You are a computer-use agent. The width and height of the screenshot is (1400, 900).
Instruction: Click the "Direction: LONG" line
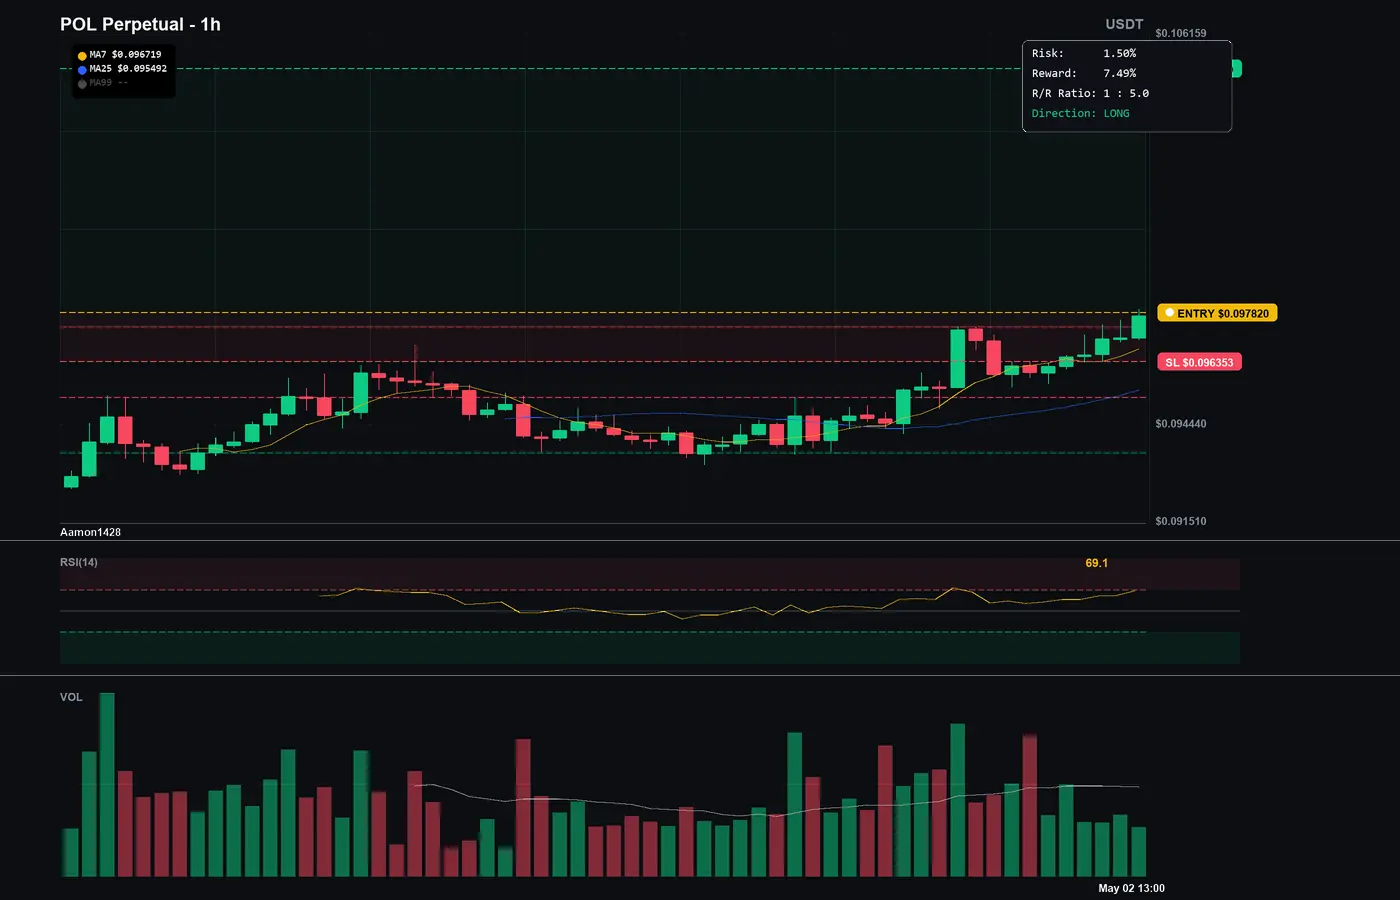point(1081,113)
